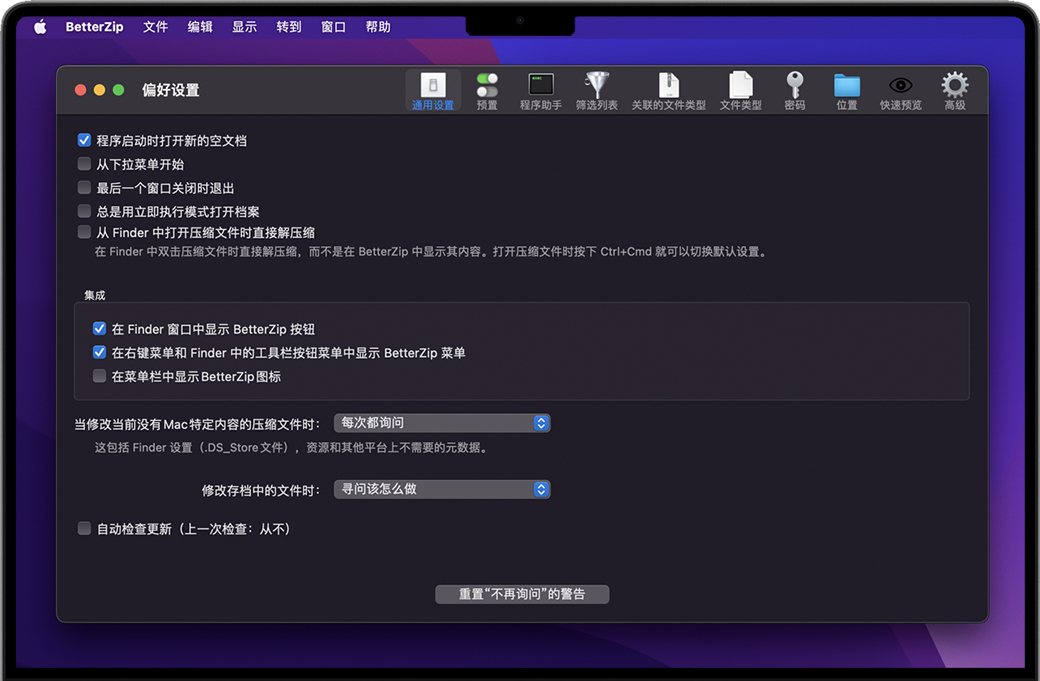The width and height of the screenshot is (1040, 681).
Task: Click 重置"不再询问"的警告 button
Action: tap(522, 594)
